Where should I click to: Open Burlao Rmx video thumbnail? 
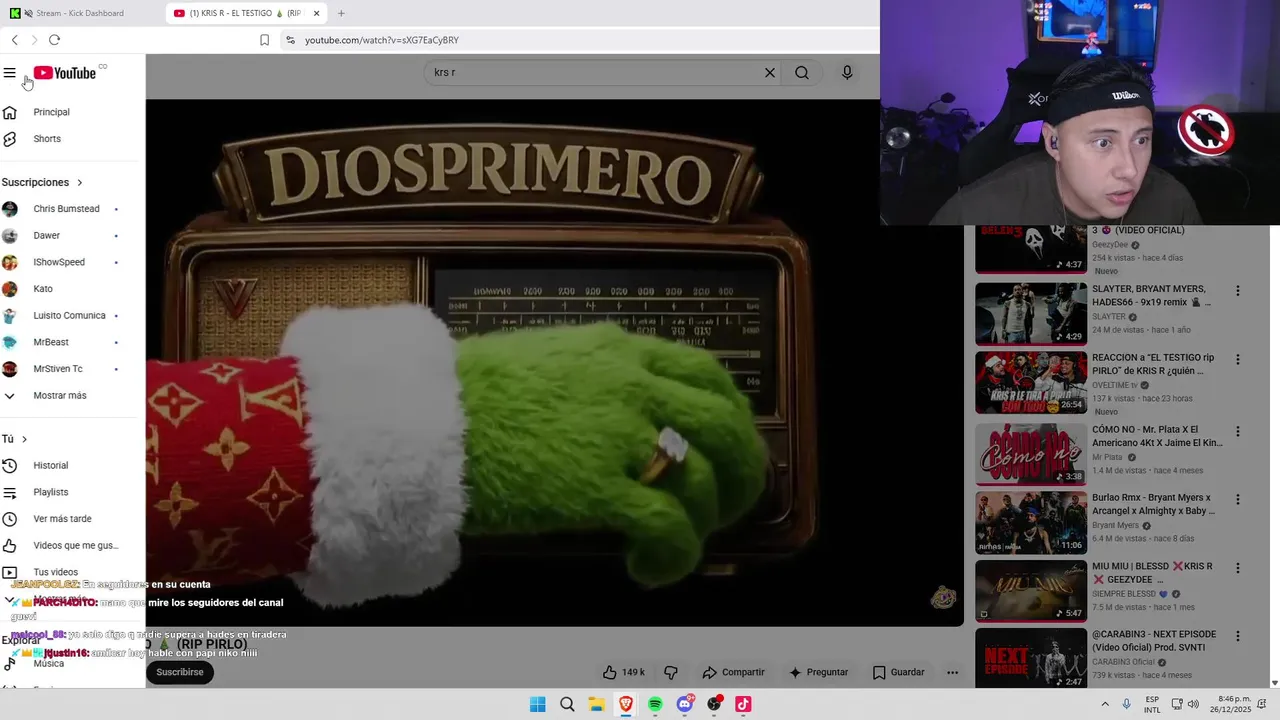[x=1031, y=522]
